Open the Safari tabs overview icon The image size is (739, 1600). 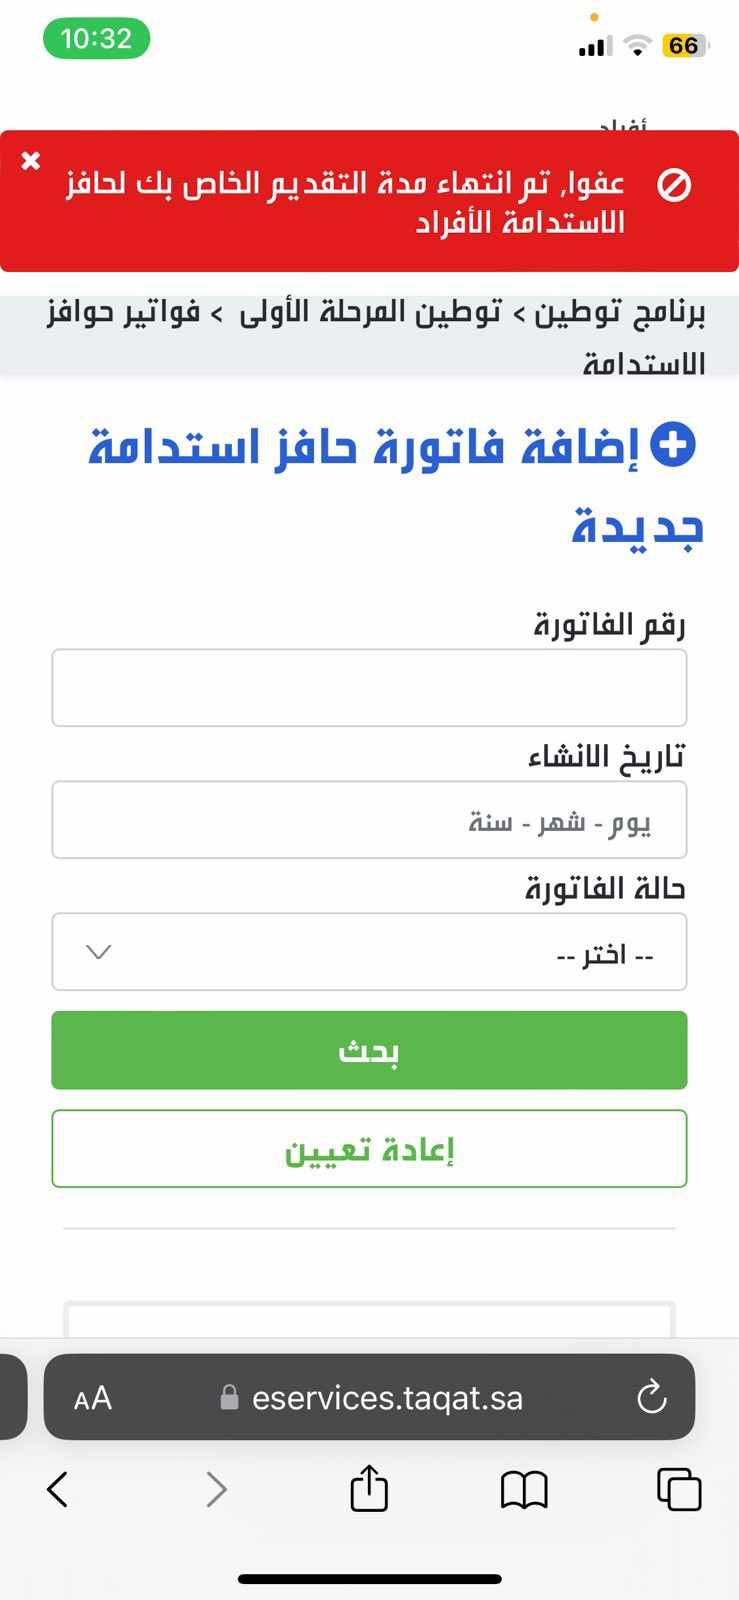(679, 1489)
